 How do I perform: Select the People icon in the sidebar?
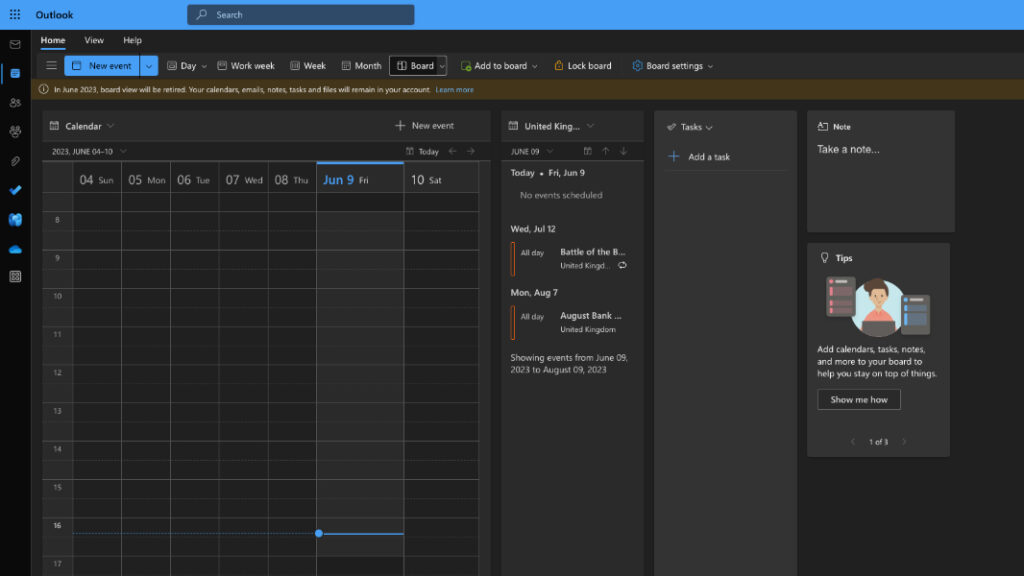tap(14, 104)
